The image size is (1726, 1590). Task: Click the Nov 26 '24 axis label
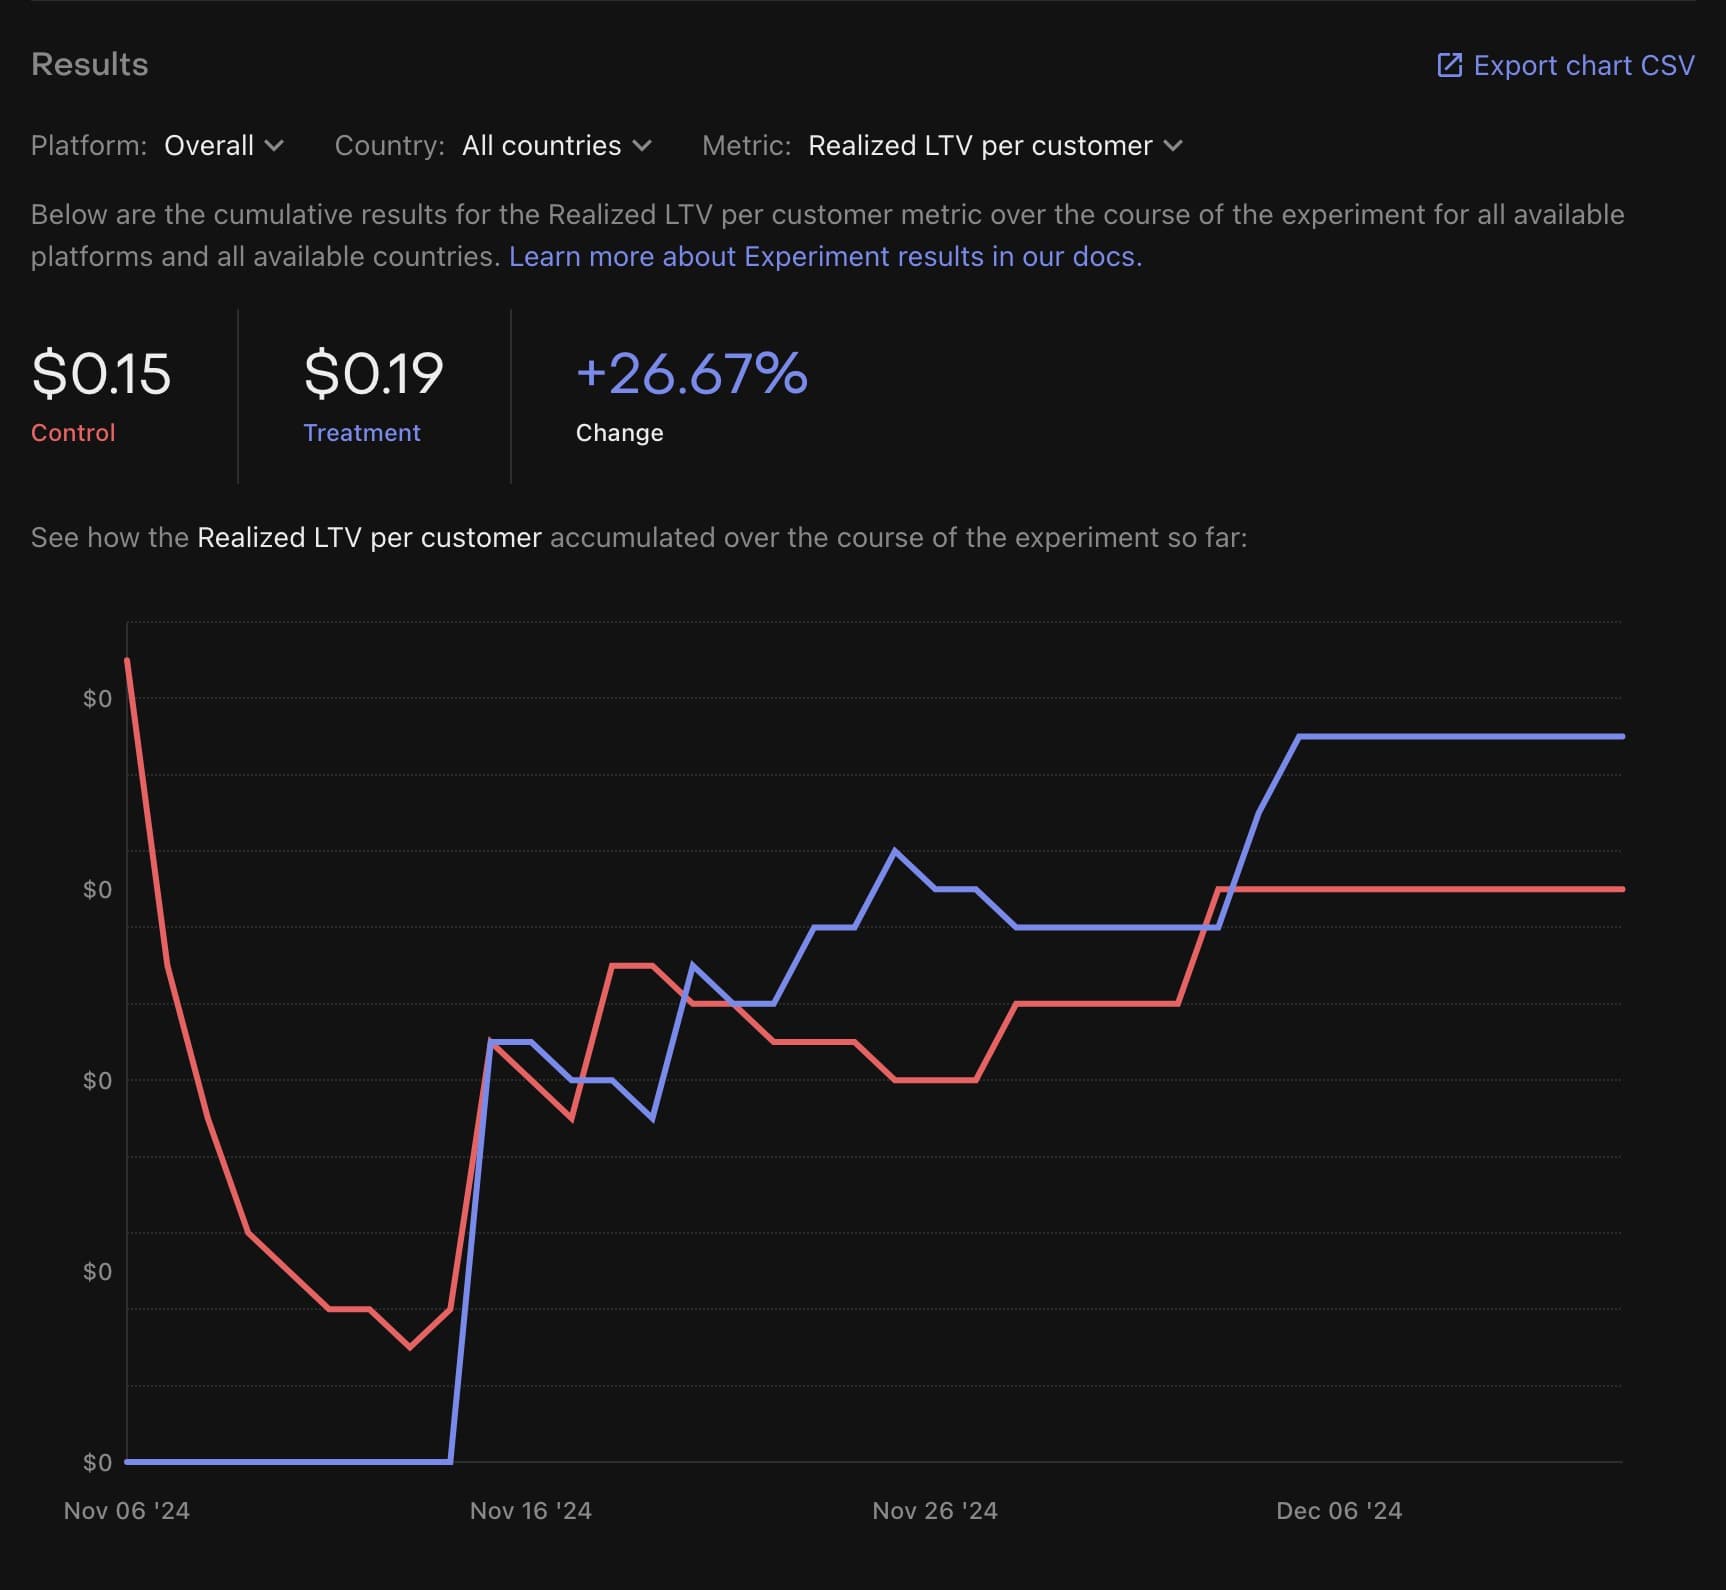click(935, 1510)
